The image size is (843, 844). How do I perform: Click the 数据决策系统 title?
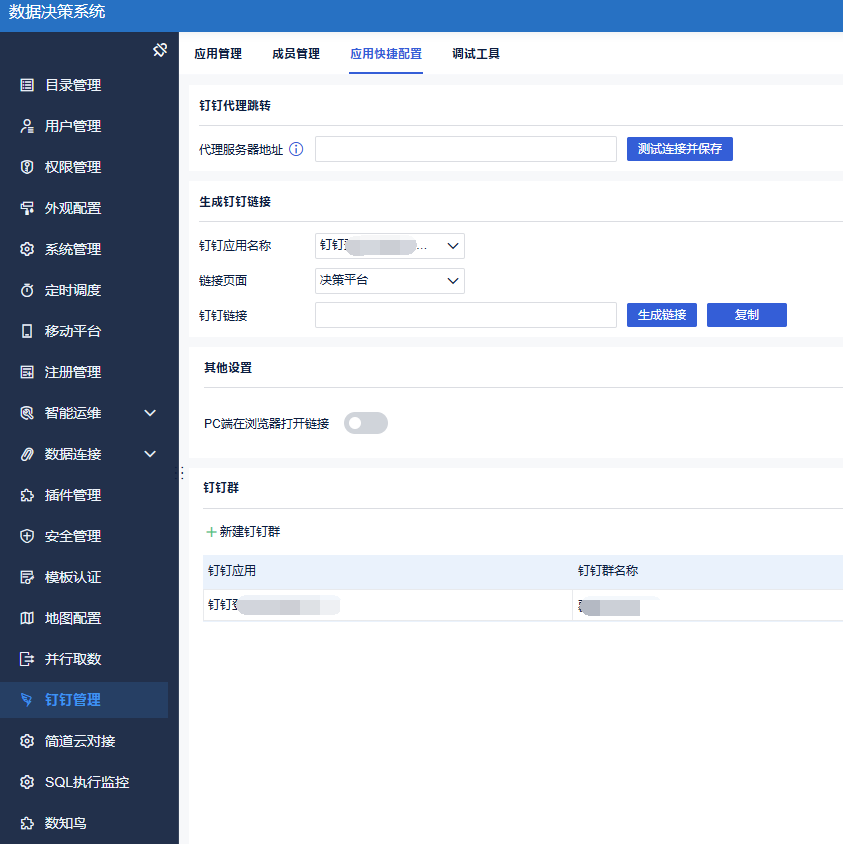point(57,12)
